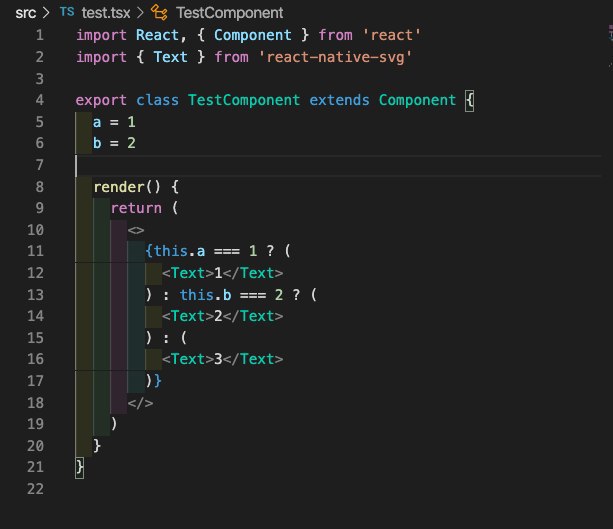Click line number 8 in the gutter

point(39,187)
